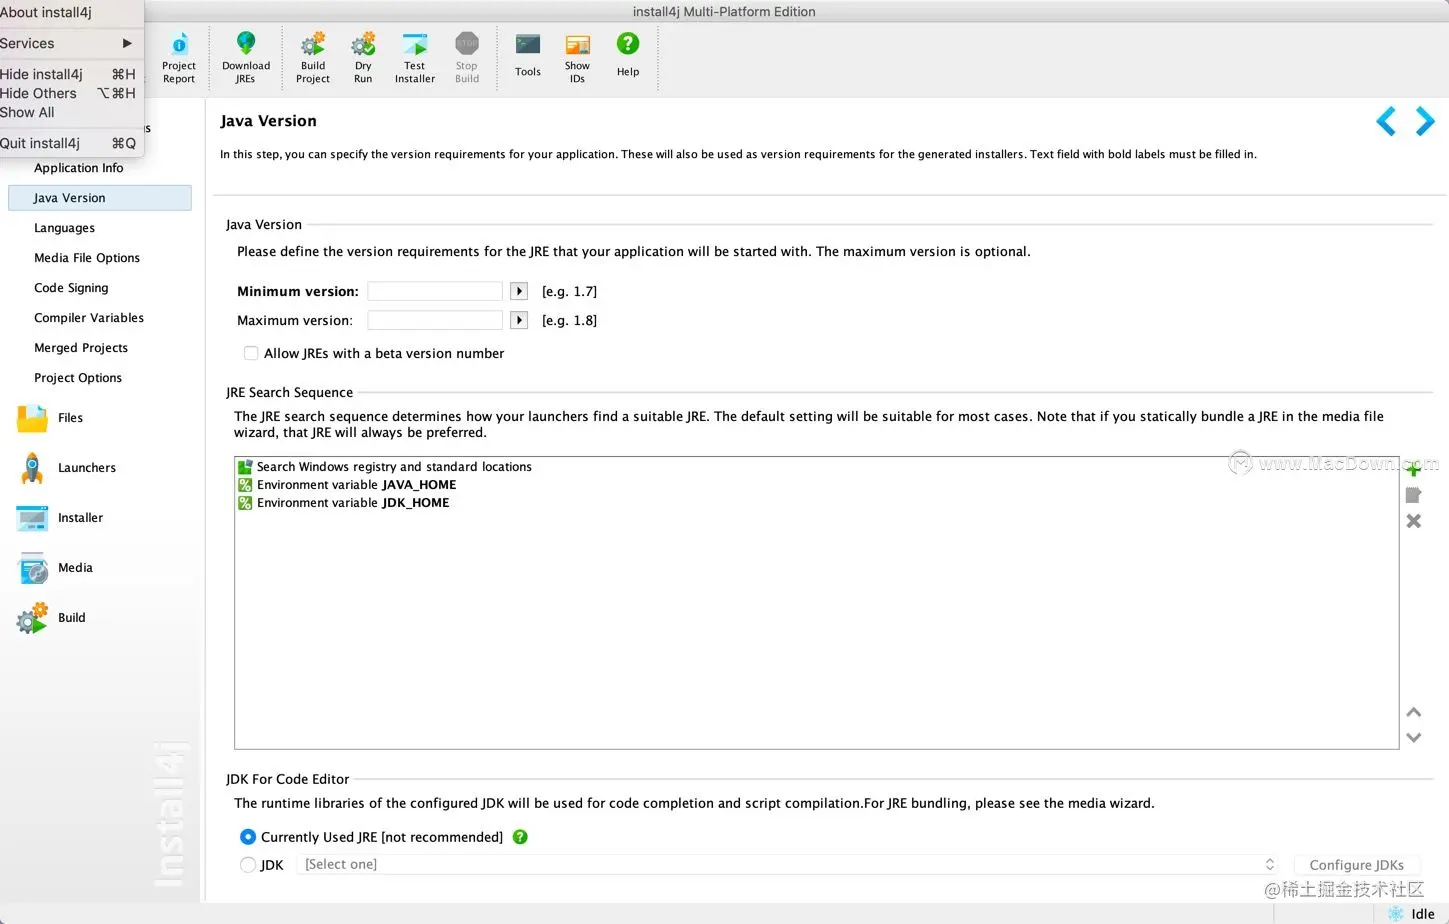
Task: Click the Minimum version input field
Action: tap(435, 291)
